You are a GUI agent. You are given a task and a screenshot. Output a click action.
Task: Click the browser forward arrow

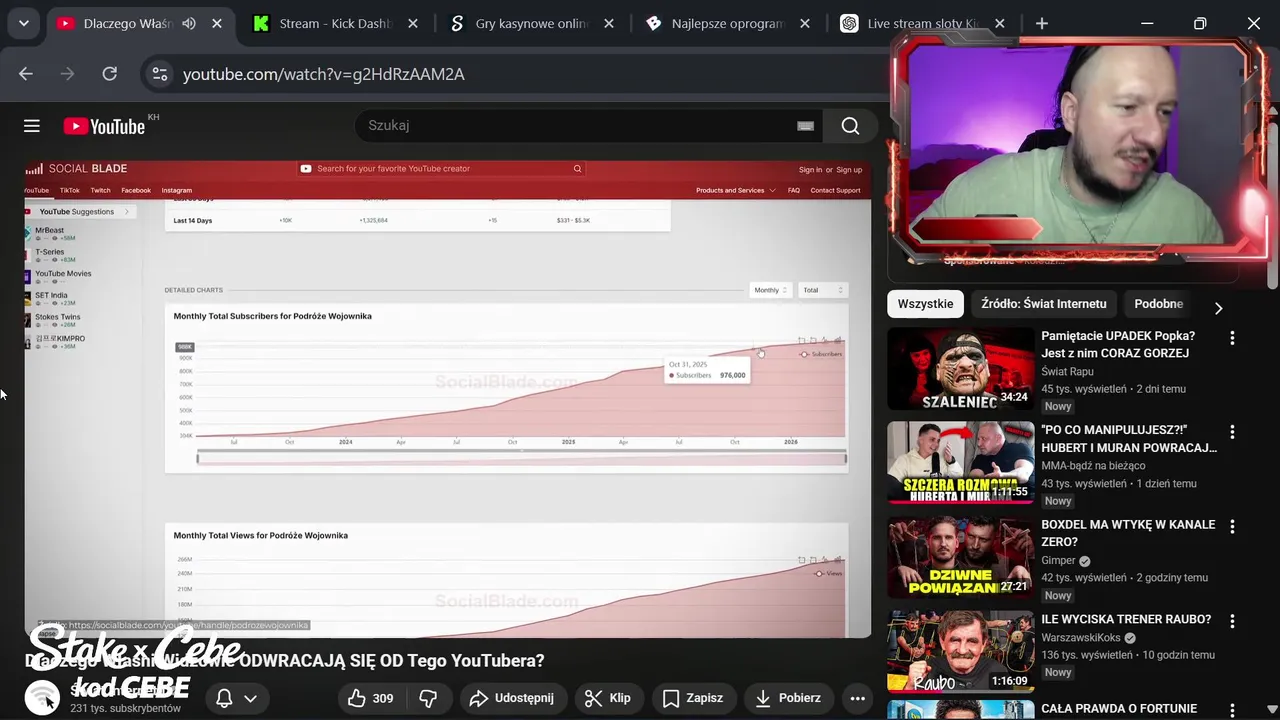pos(68,73)
